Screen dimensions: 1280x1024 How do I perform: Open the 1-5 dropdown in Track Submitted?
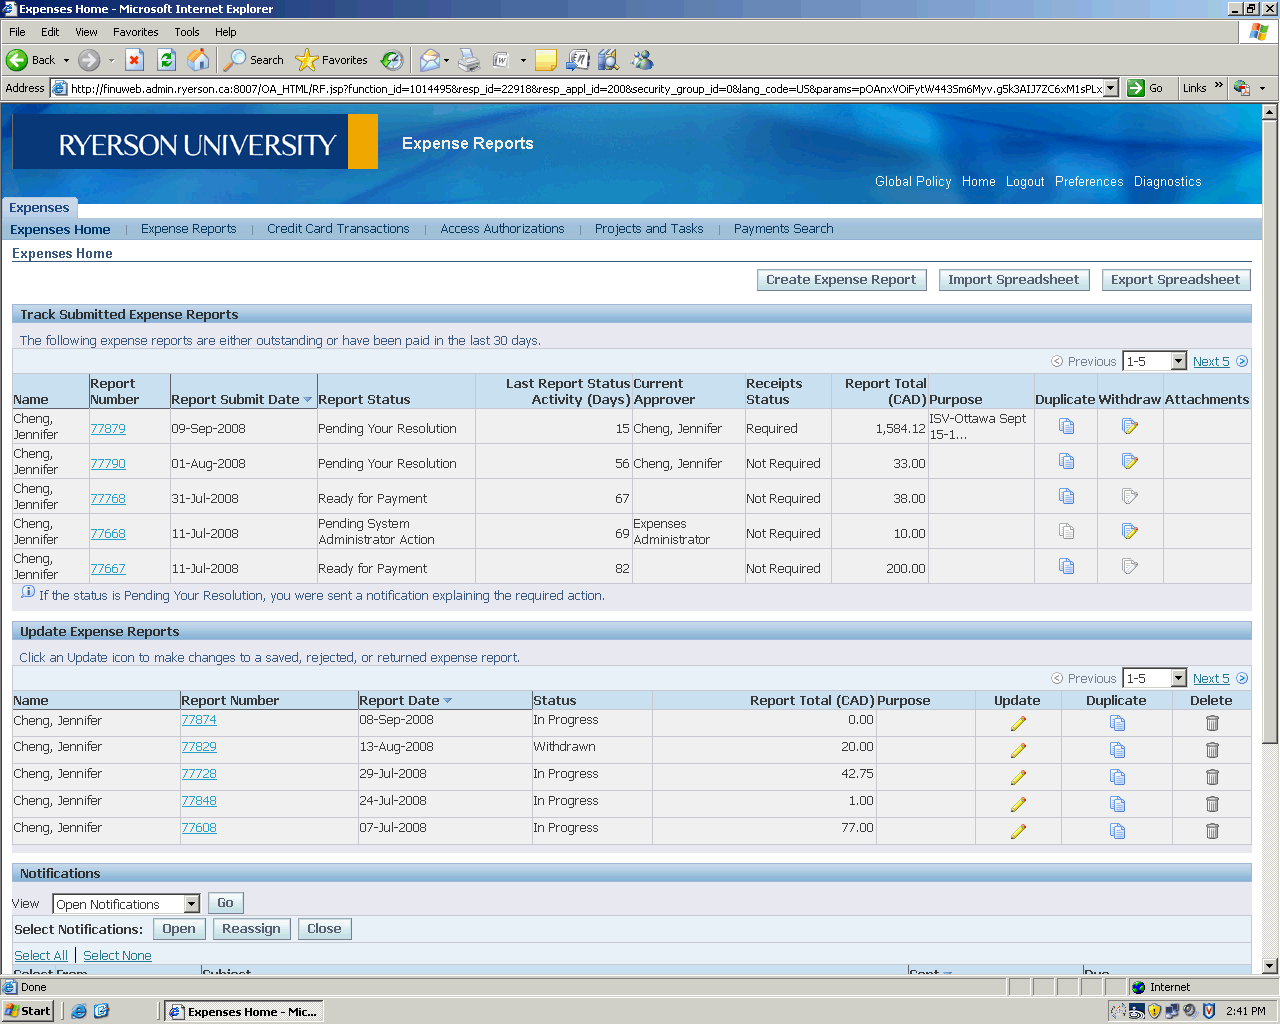(1178, 362)
